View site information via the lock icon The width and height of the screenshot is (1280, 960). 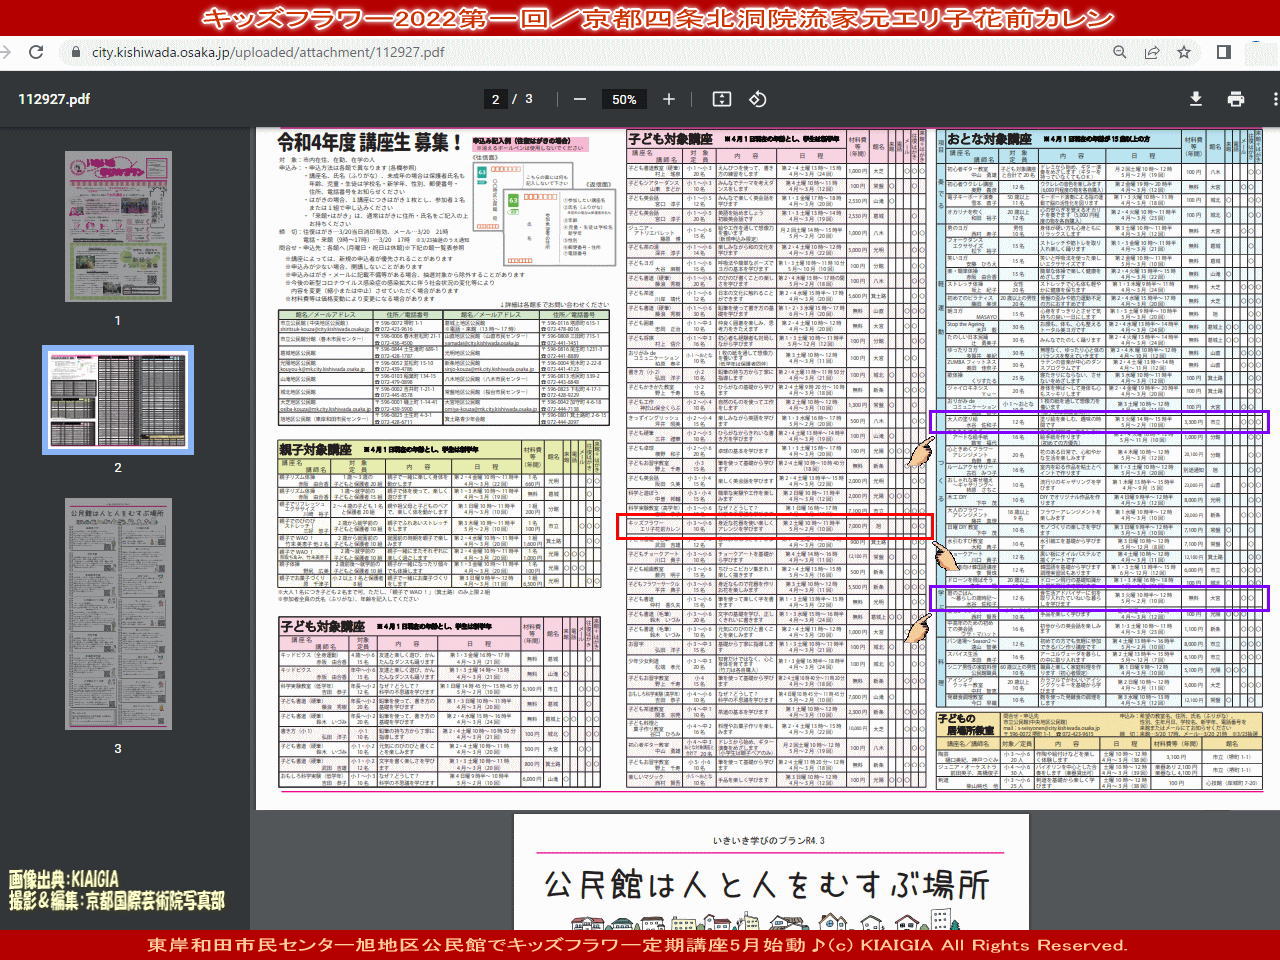coord(75,52)
